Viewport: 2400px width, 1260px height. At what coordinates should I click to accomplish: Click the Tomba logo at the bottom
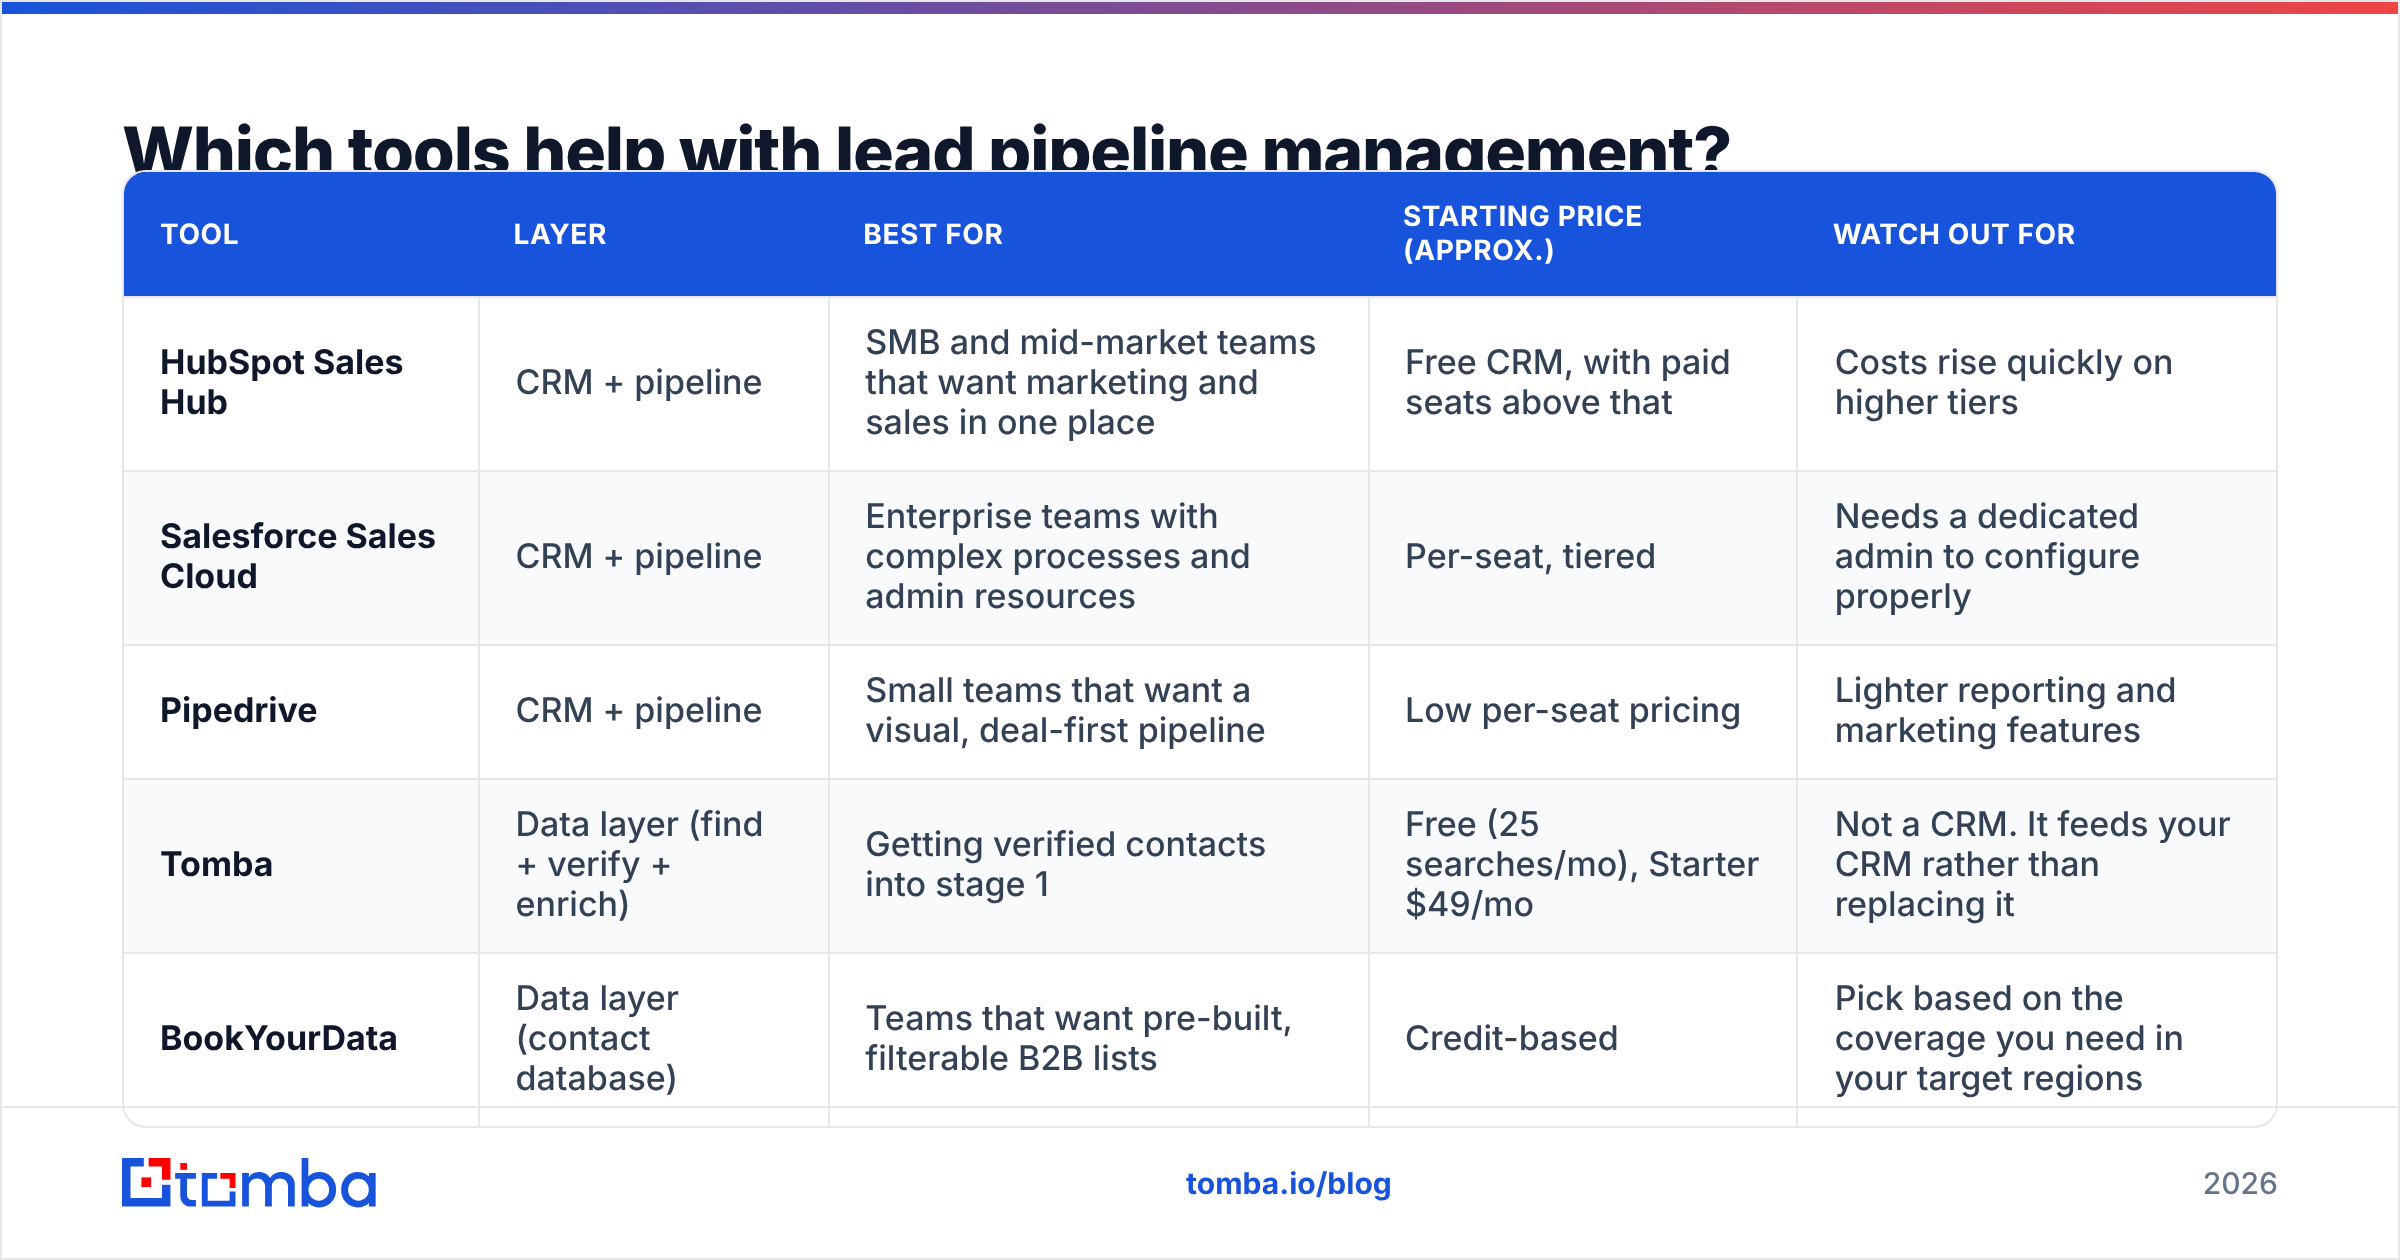(249, 1183)
